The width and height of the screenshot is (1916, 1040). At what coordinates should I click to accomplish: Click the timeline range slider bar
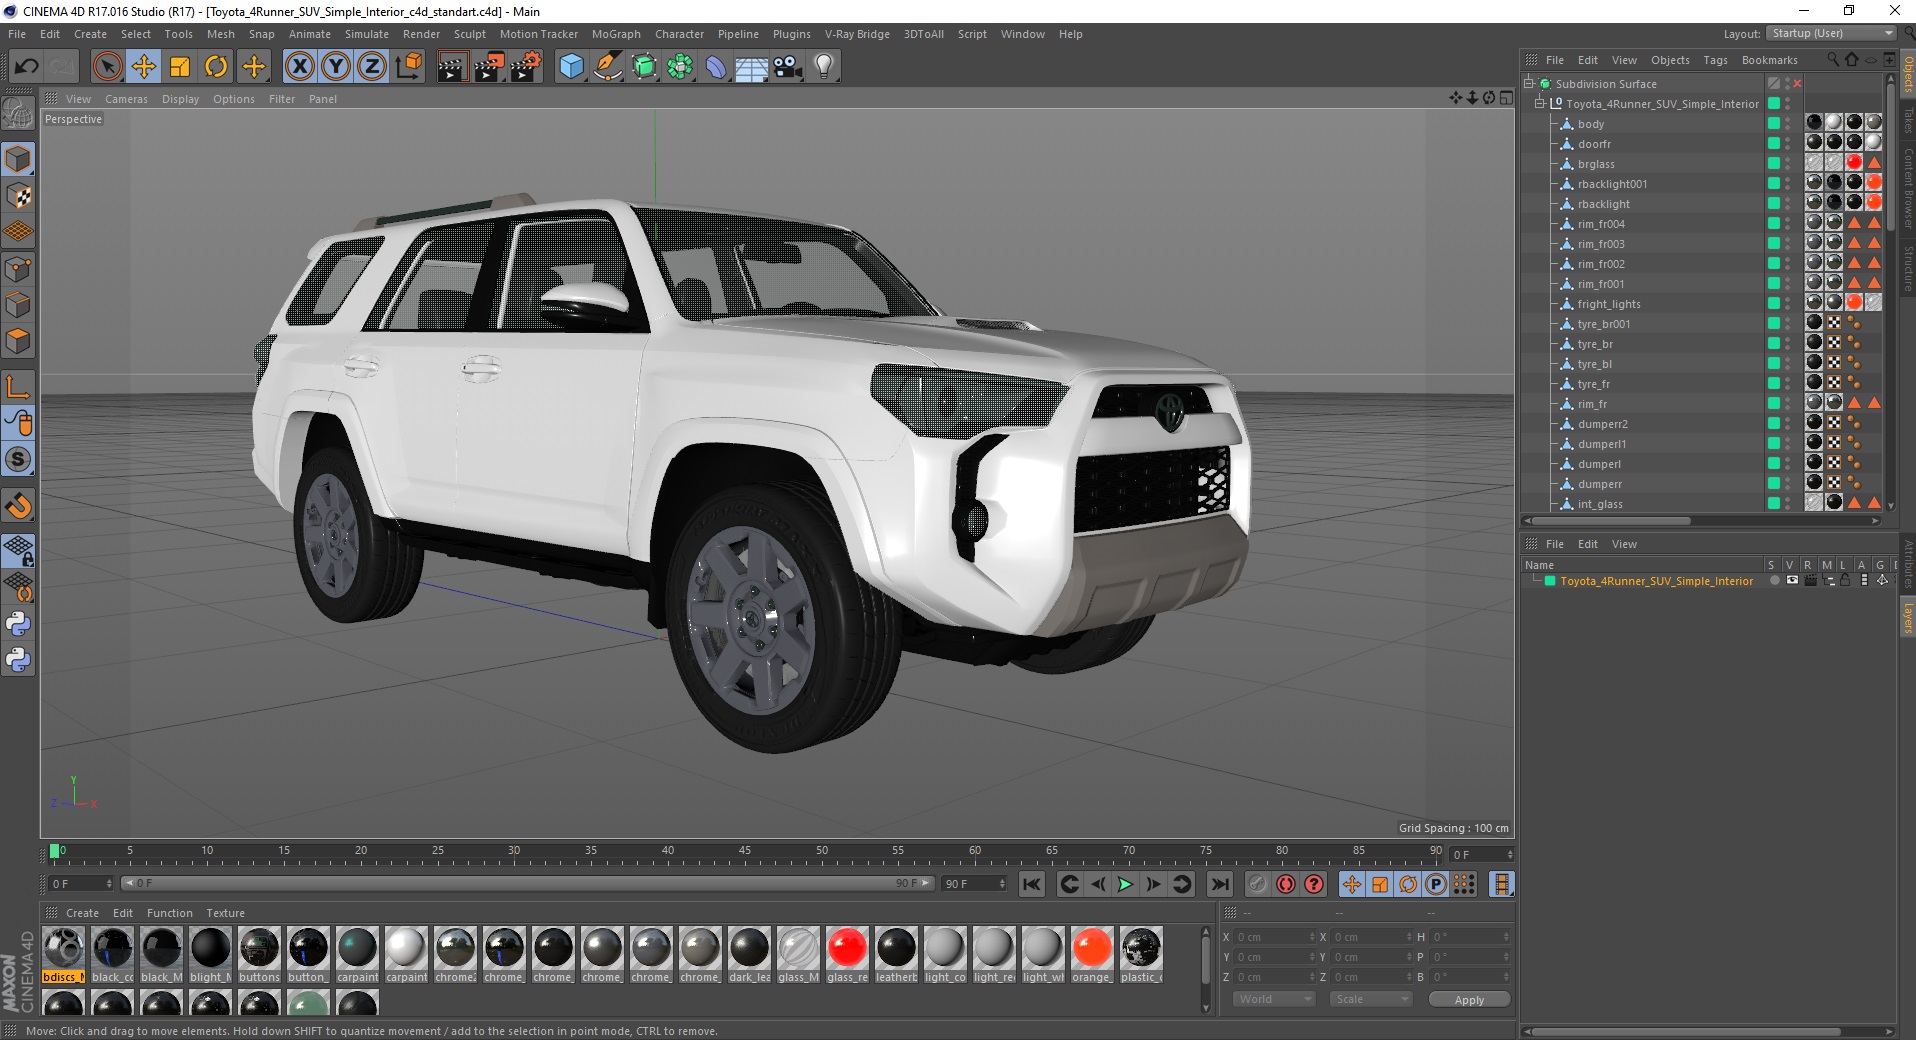tap(528, 883)
